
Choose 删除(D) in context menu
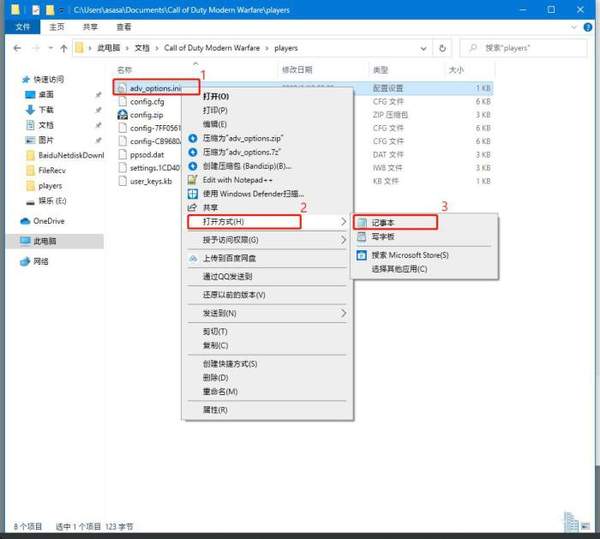267,378
